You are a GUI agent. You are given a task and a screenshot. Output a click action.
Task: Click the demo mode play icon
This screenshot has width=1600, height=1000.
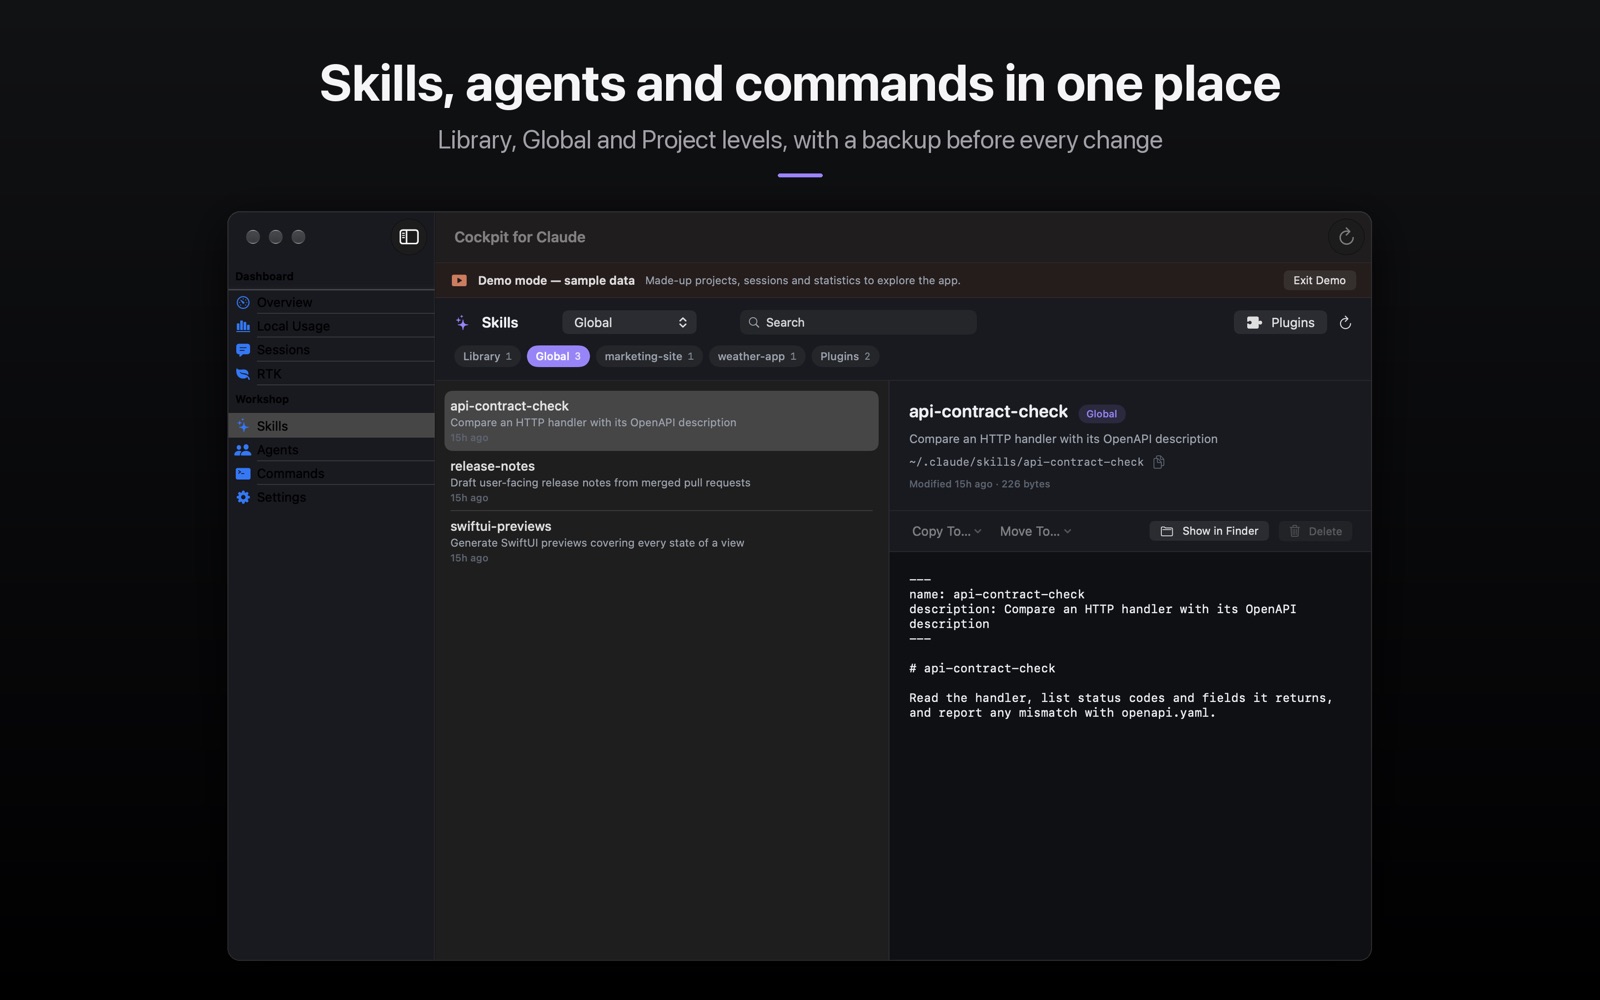pyautogui.click(x=459, y=281)
